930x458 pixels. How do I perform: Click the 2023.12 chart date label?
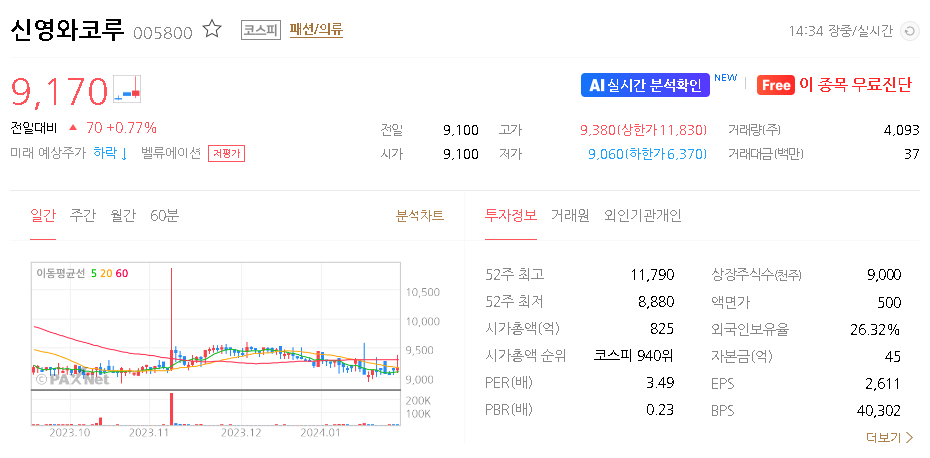coord(240,434)
